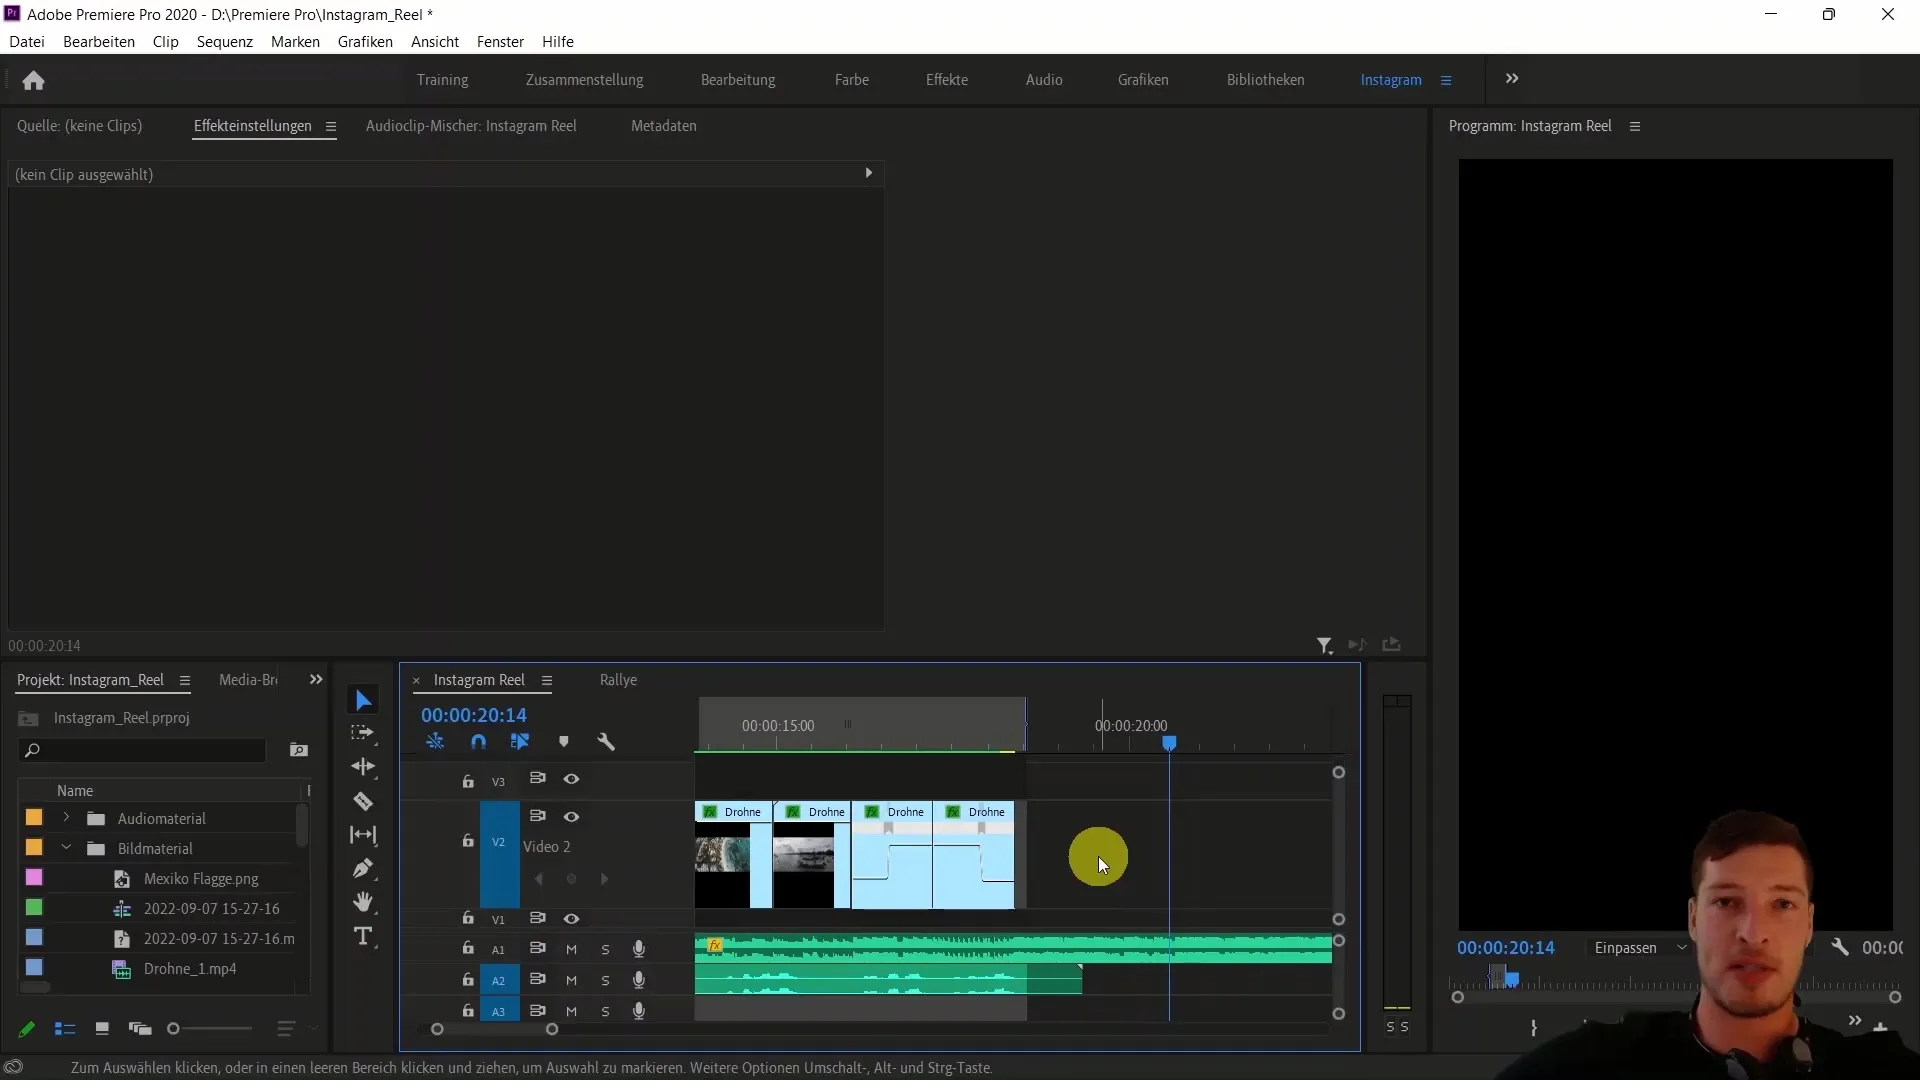
Task: Switch project panel to list view
Action: [65, 1028]
